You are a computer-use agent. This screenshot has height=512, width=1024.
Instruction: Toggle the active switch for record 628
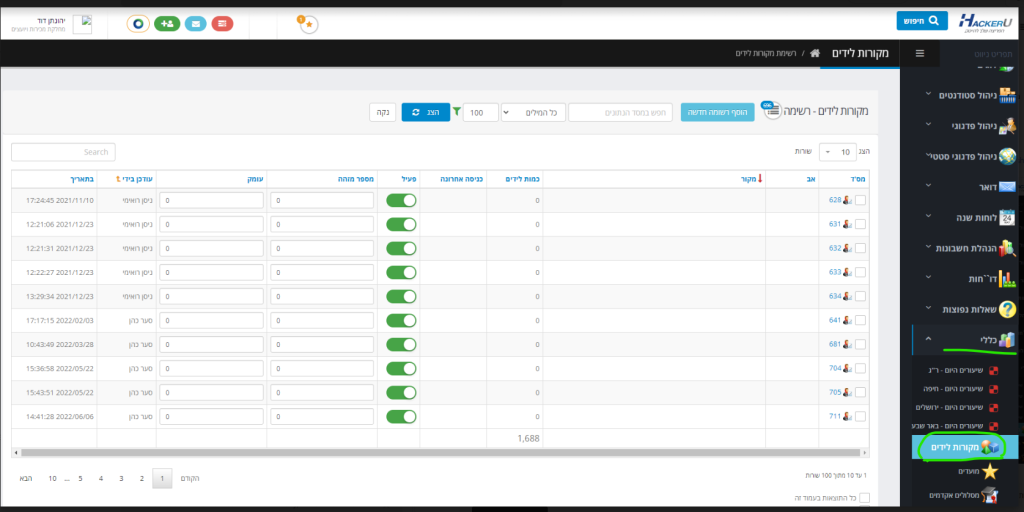(401, 200)
